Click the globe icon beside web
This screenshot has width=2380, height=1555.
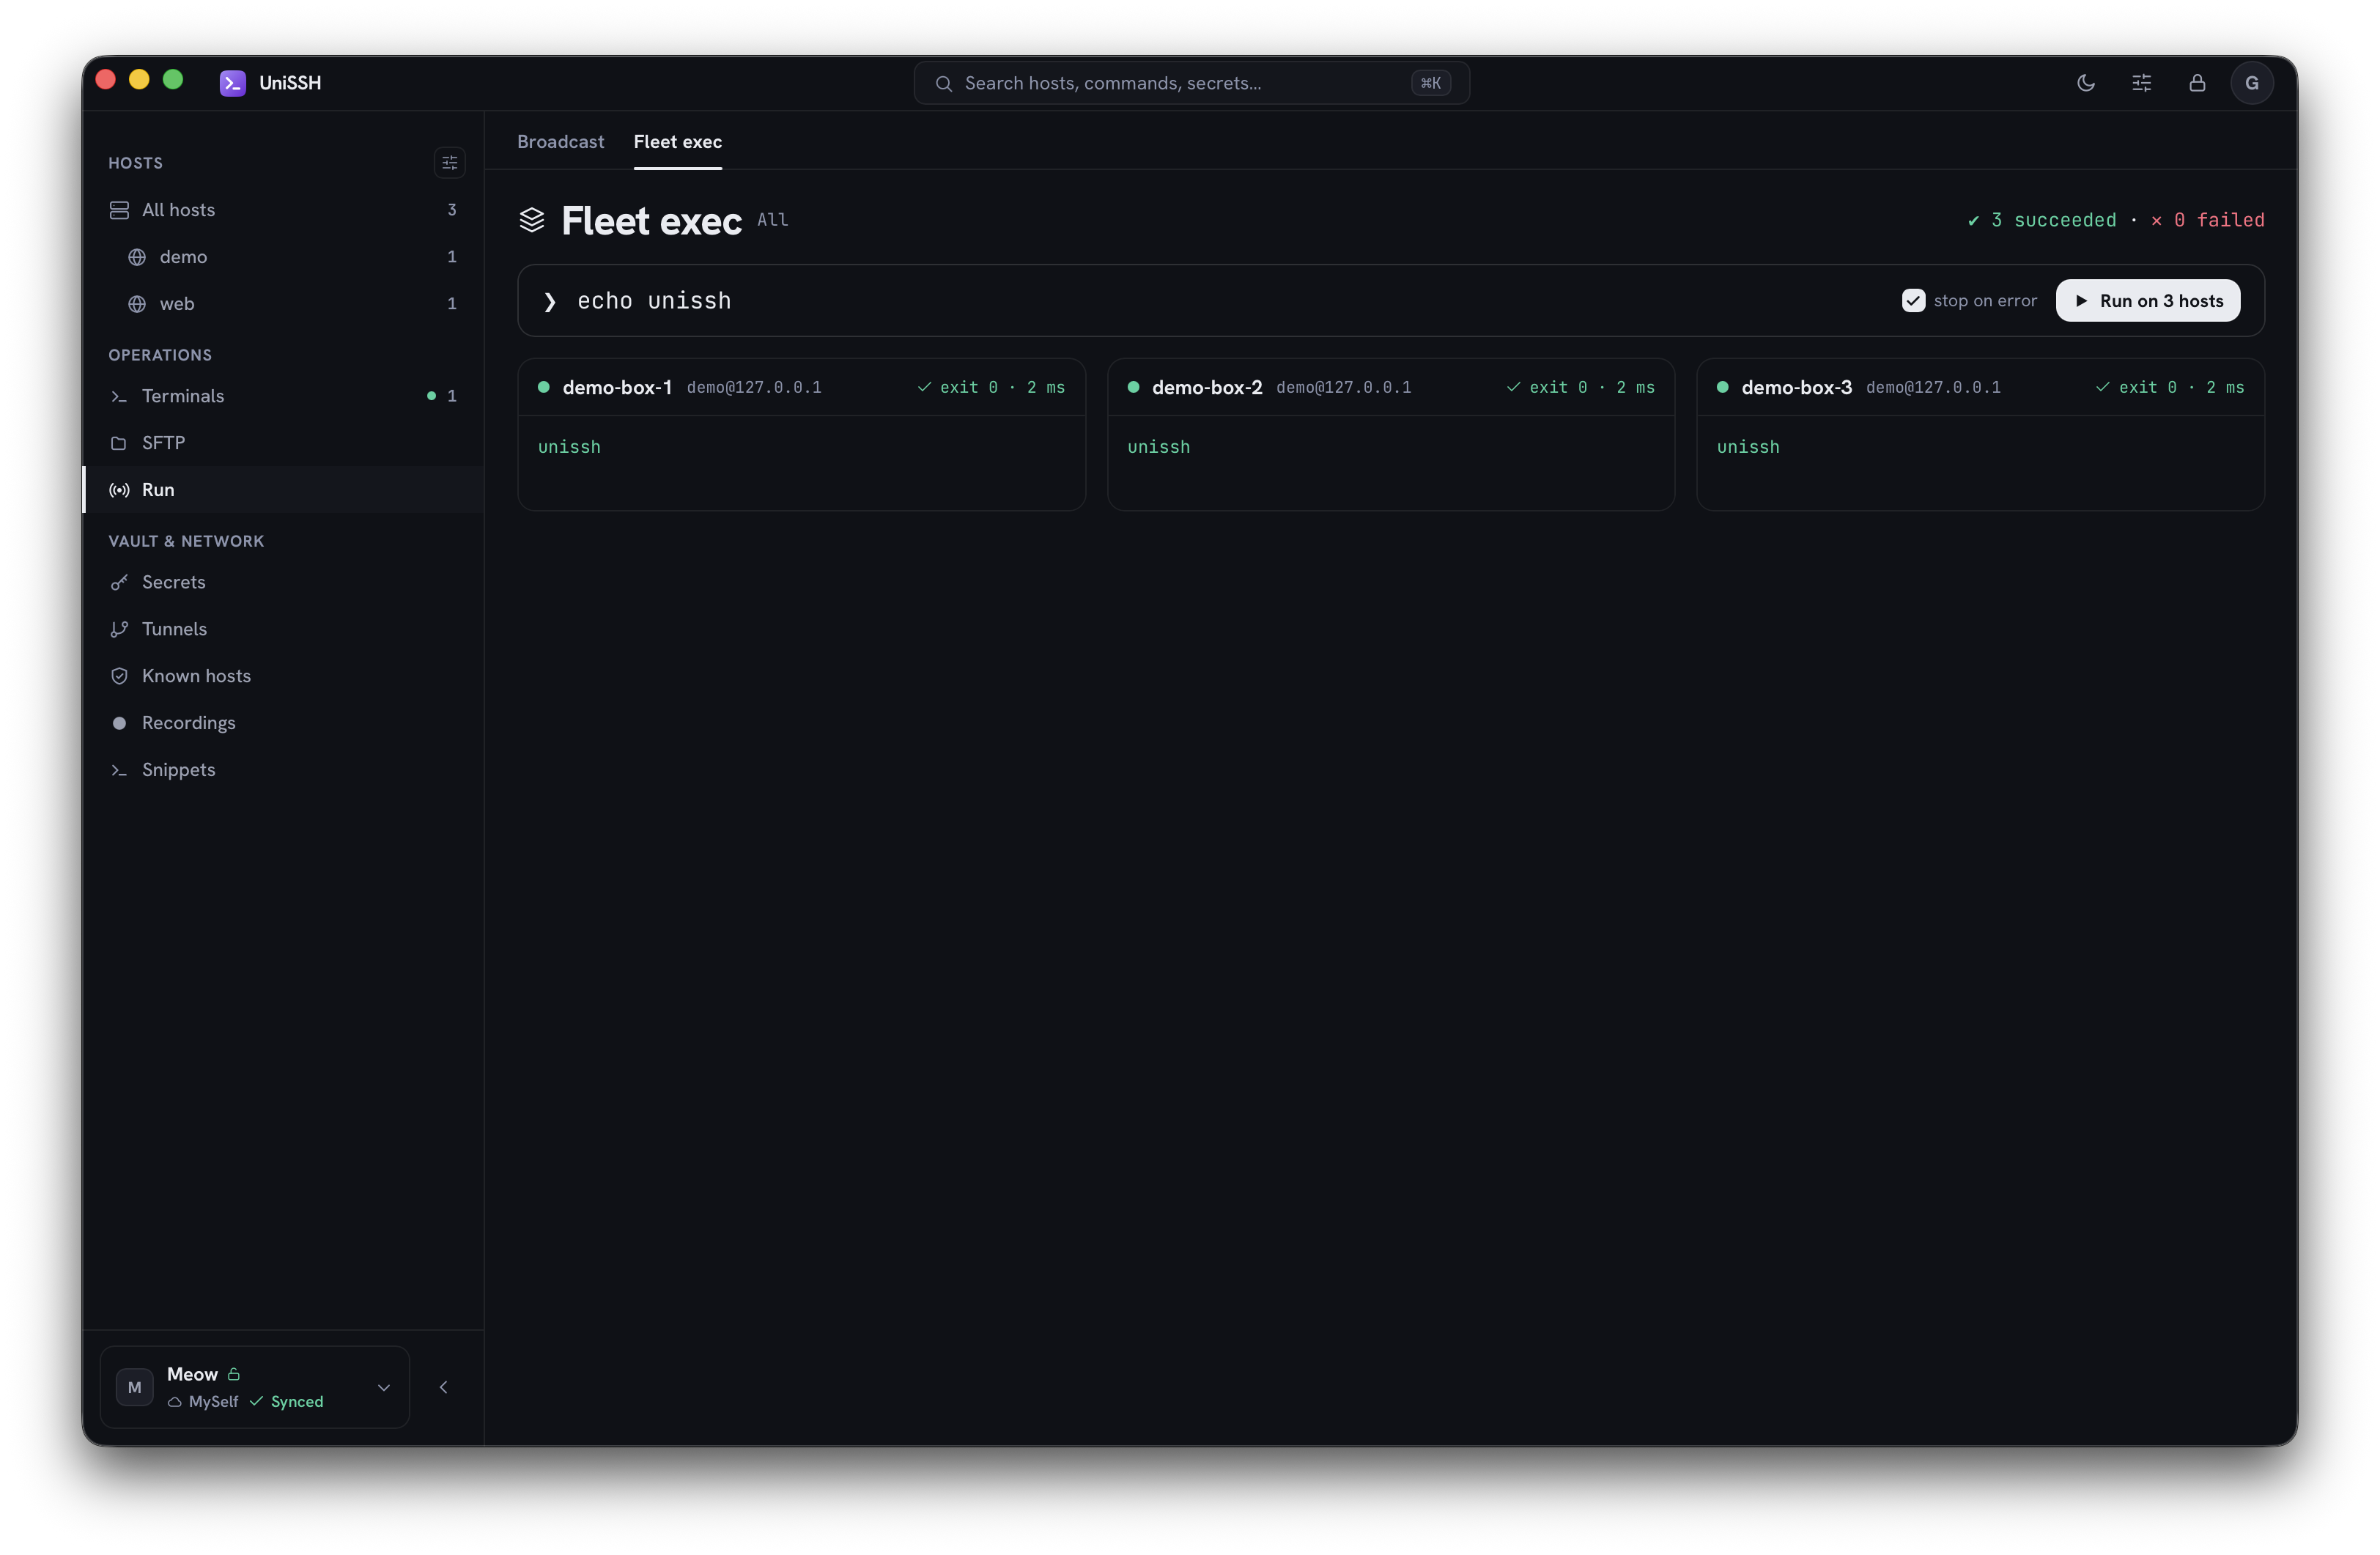pyautogui.click(x=137, y=304)
